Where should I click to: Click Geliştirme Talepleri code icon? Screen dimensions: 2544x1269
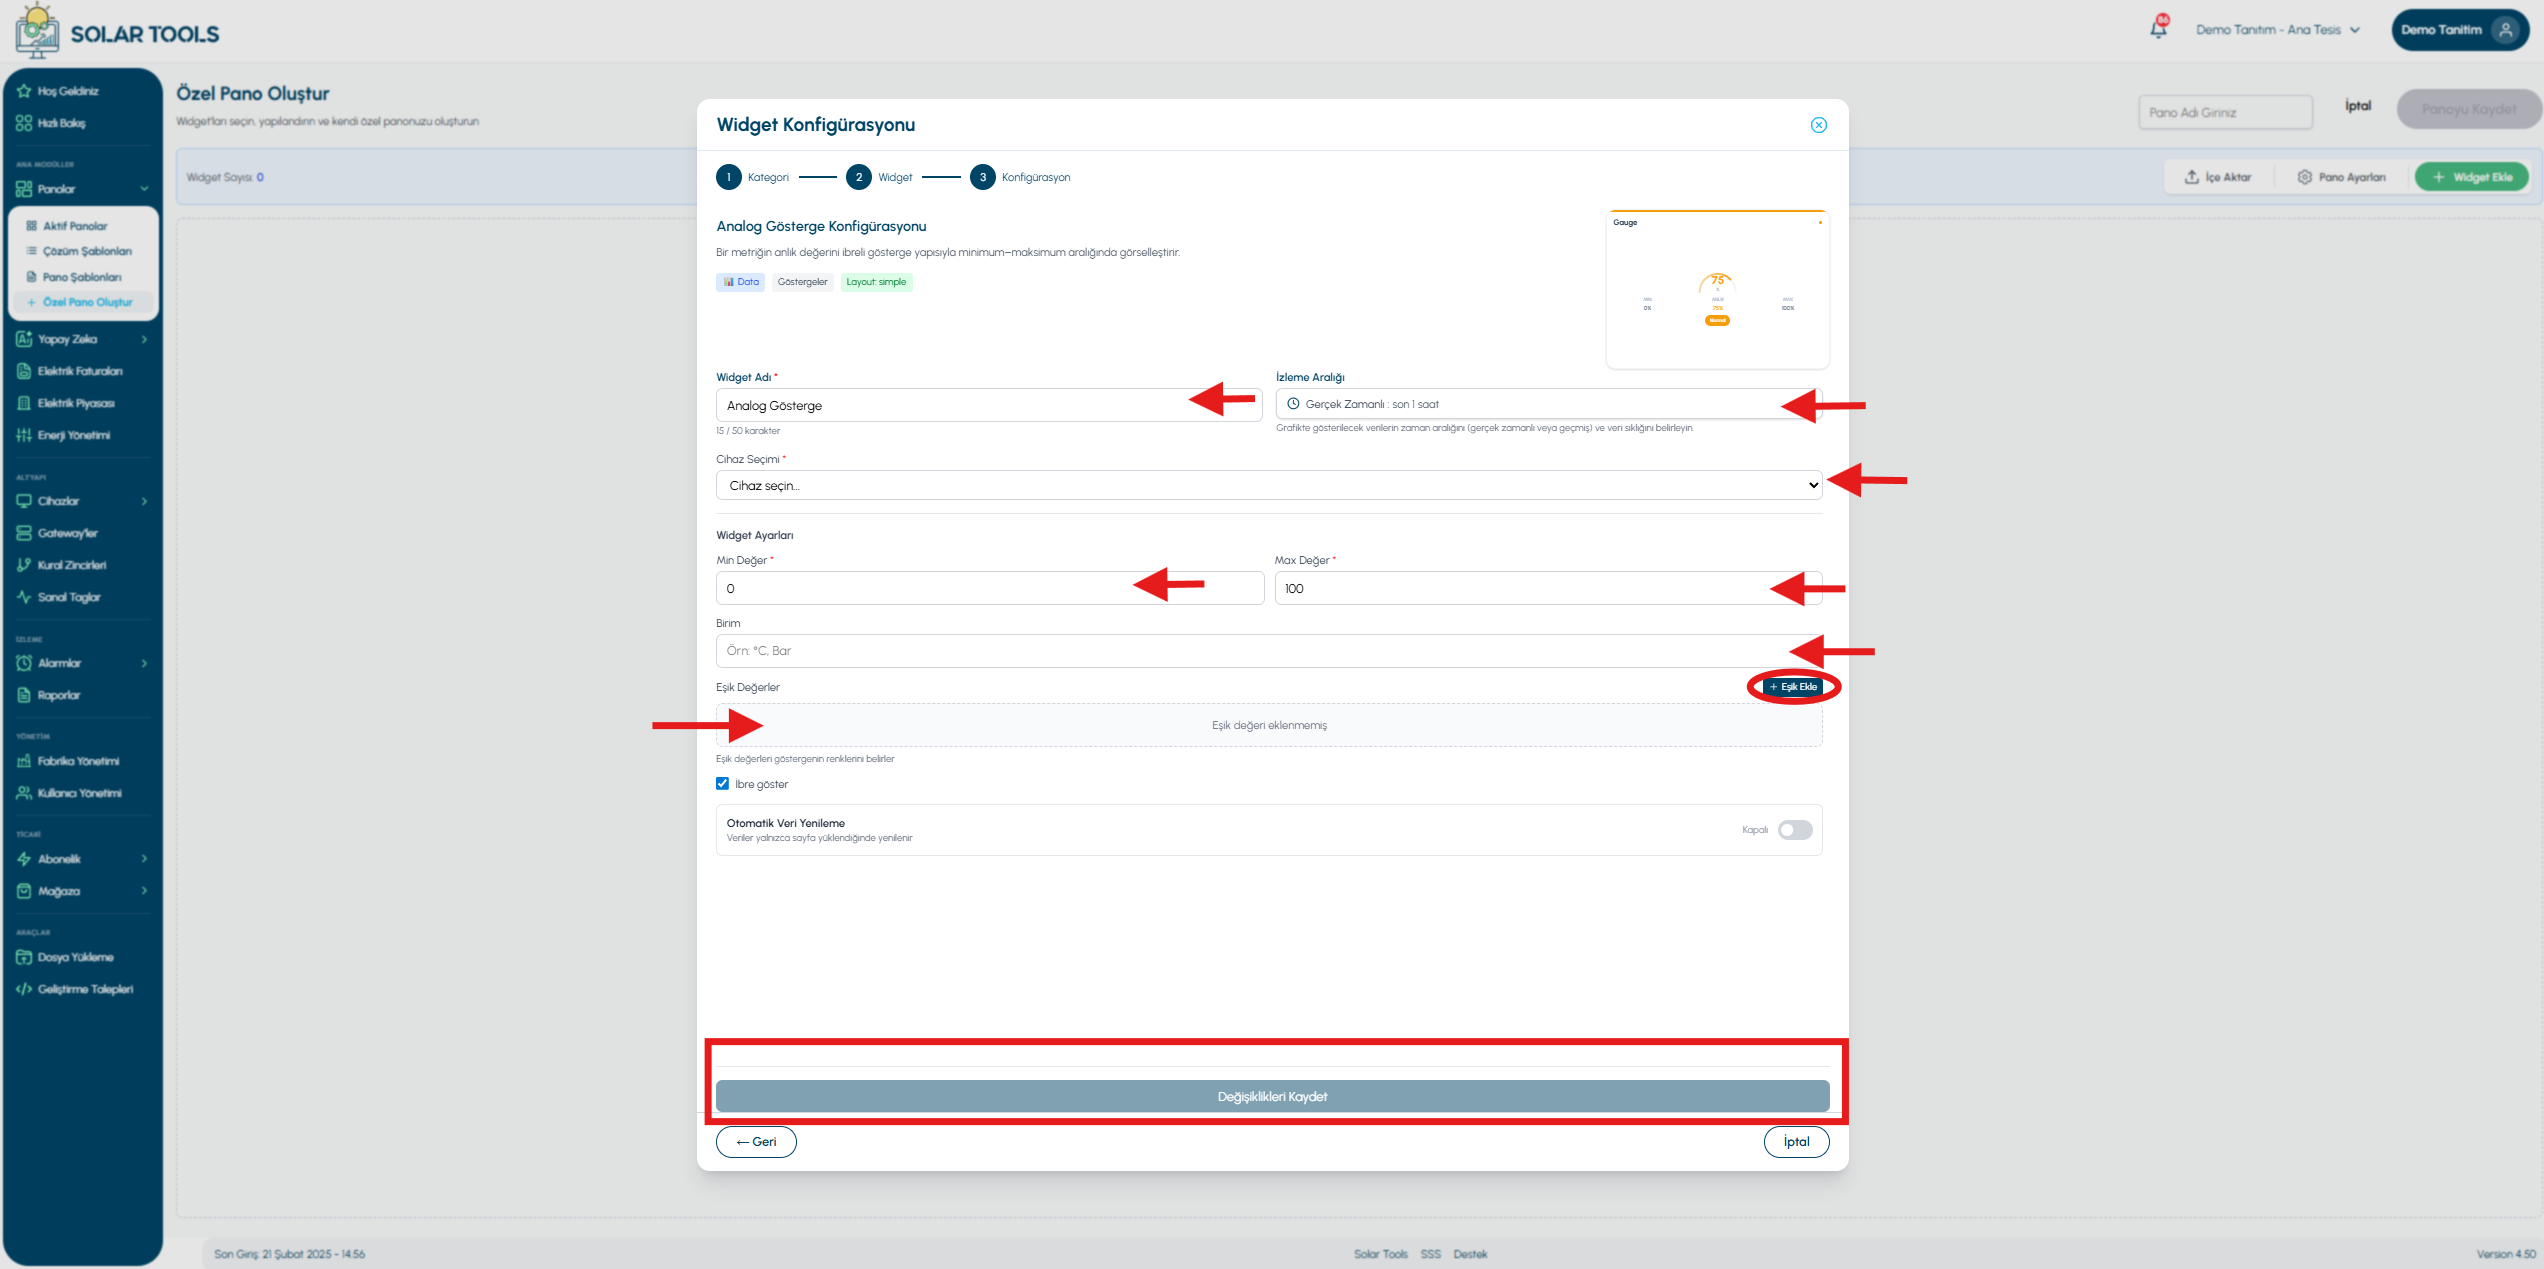[24, 989]
